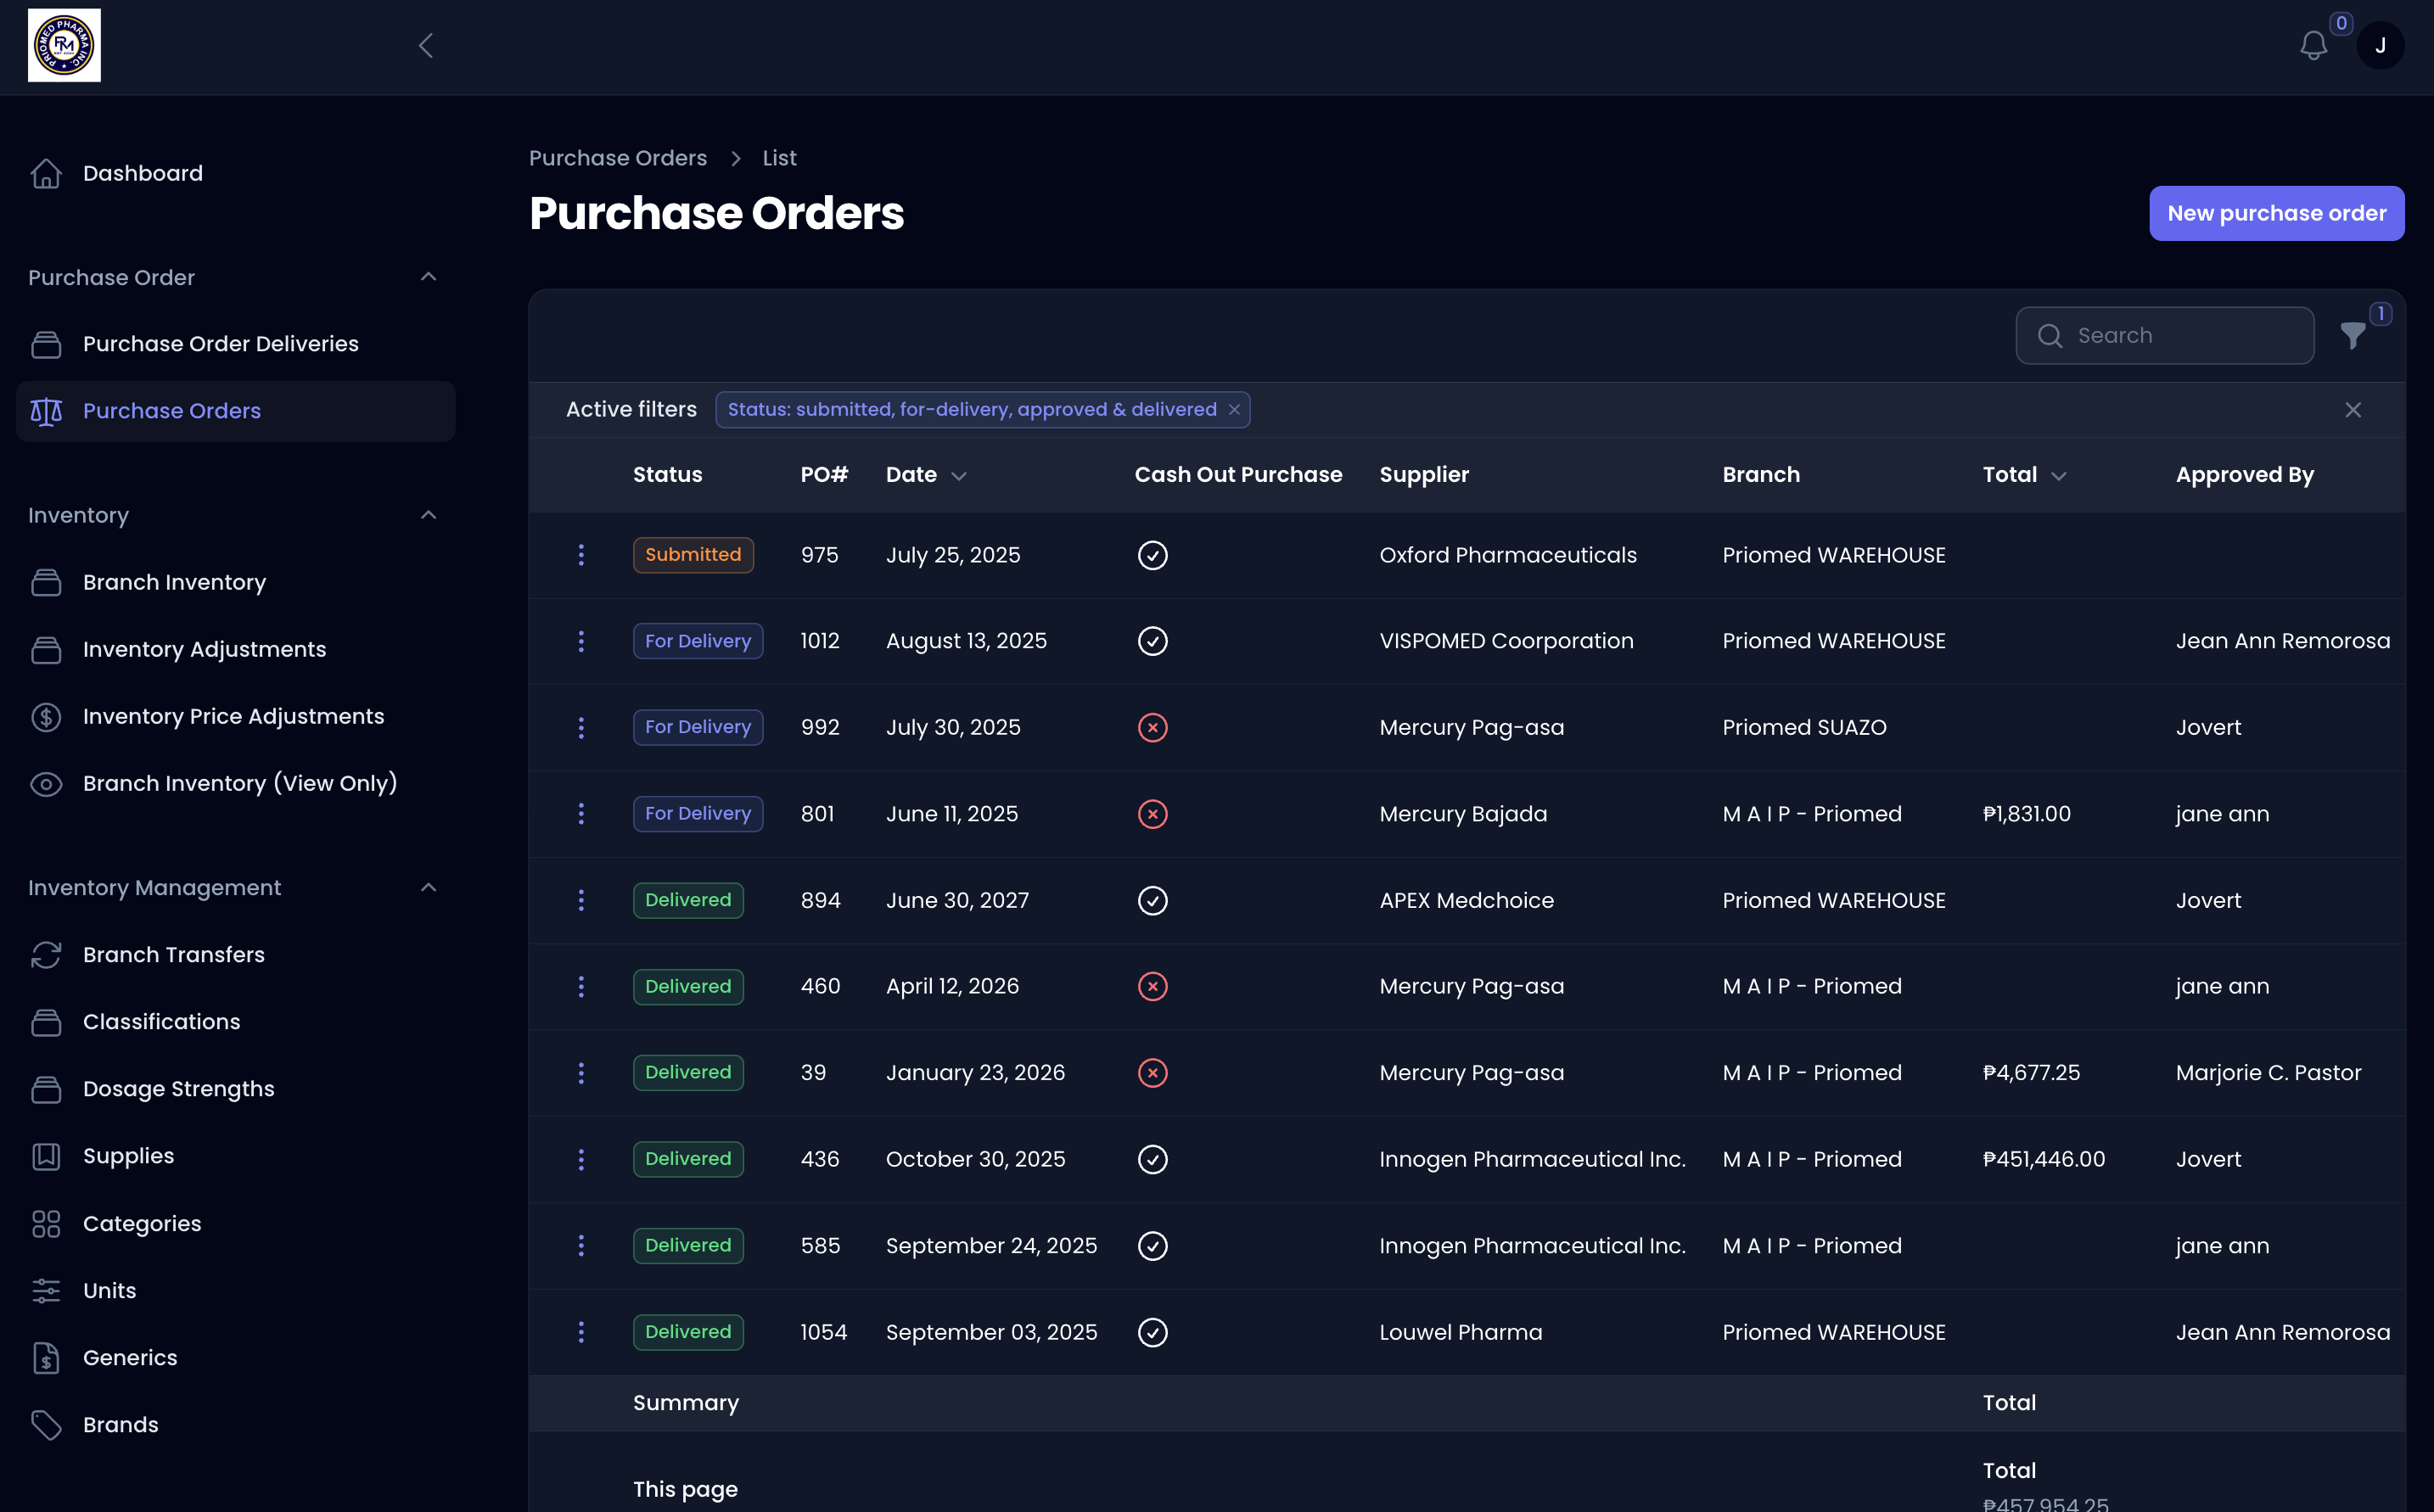
Task: Remove the active status filter chip
Action: click(1233, 409)
